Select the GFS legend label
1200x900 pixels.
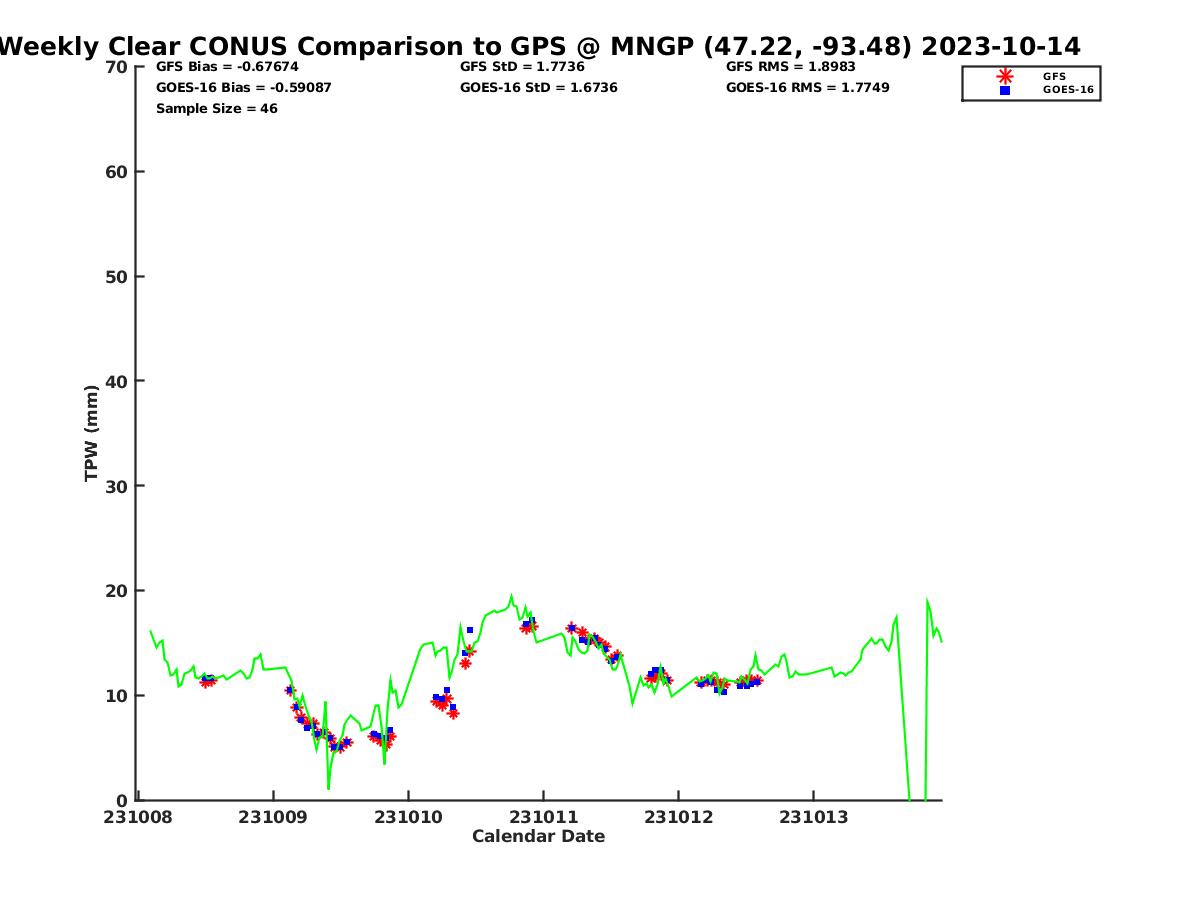(x=1054, y=76)
